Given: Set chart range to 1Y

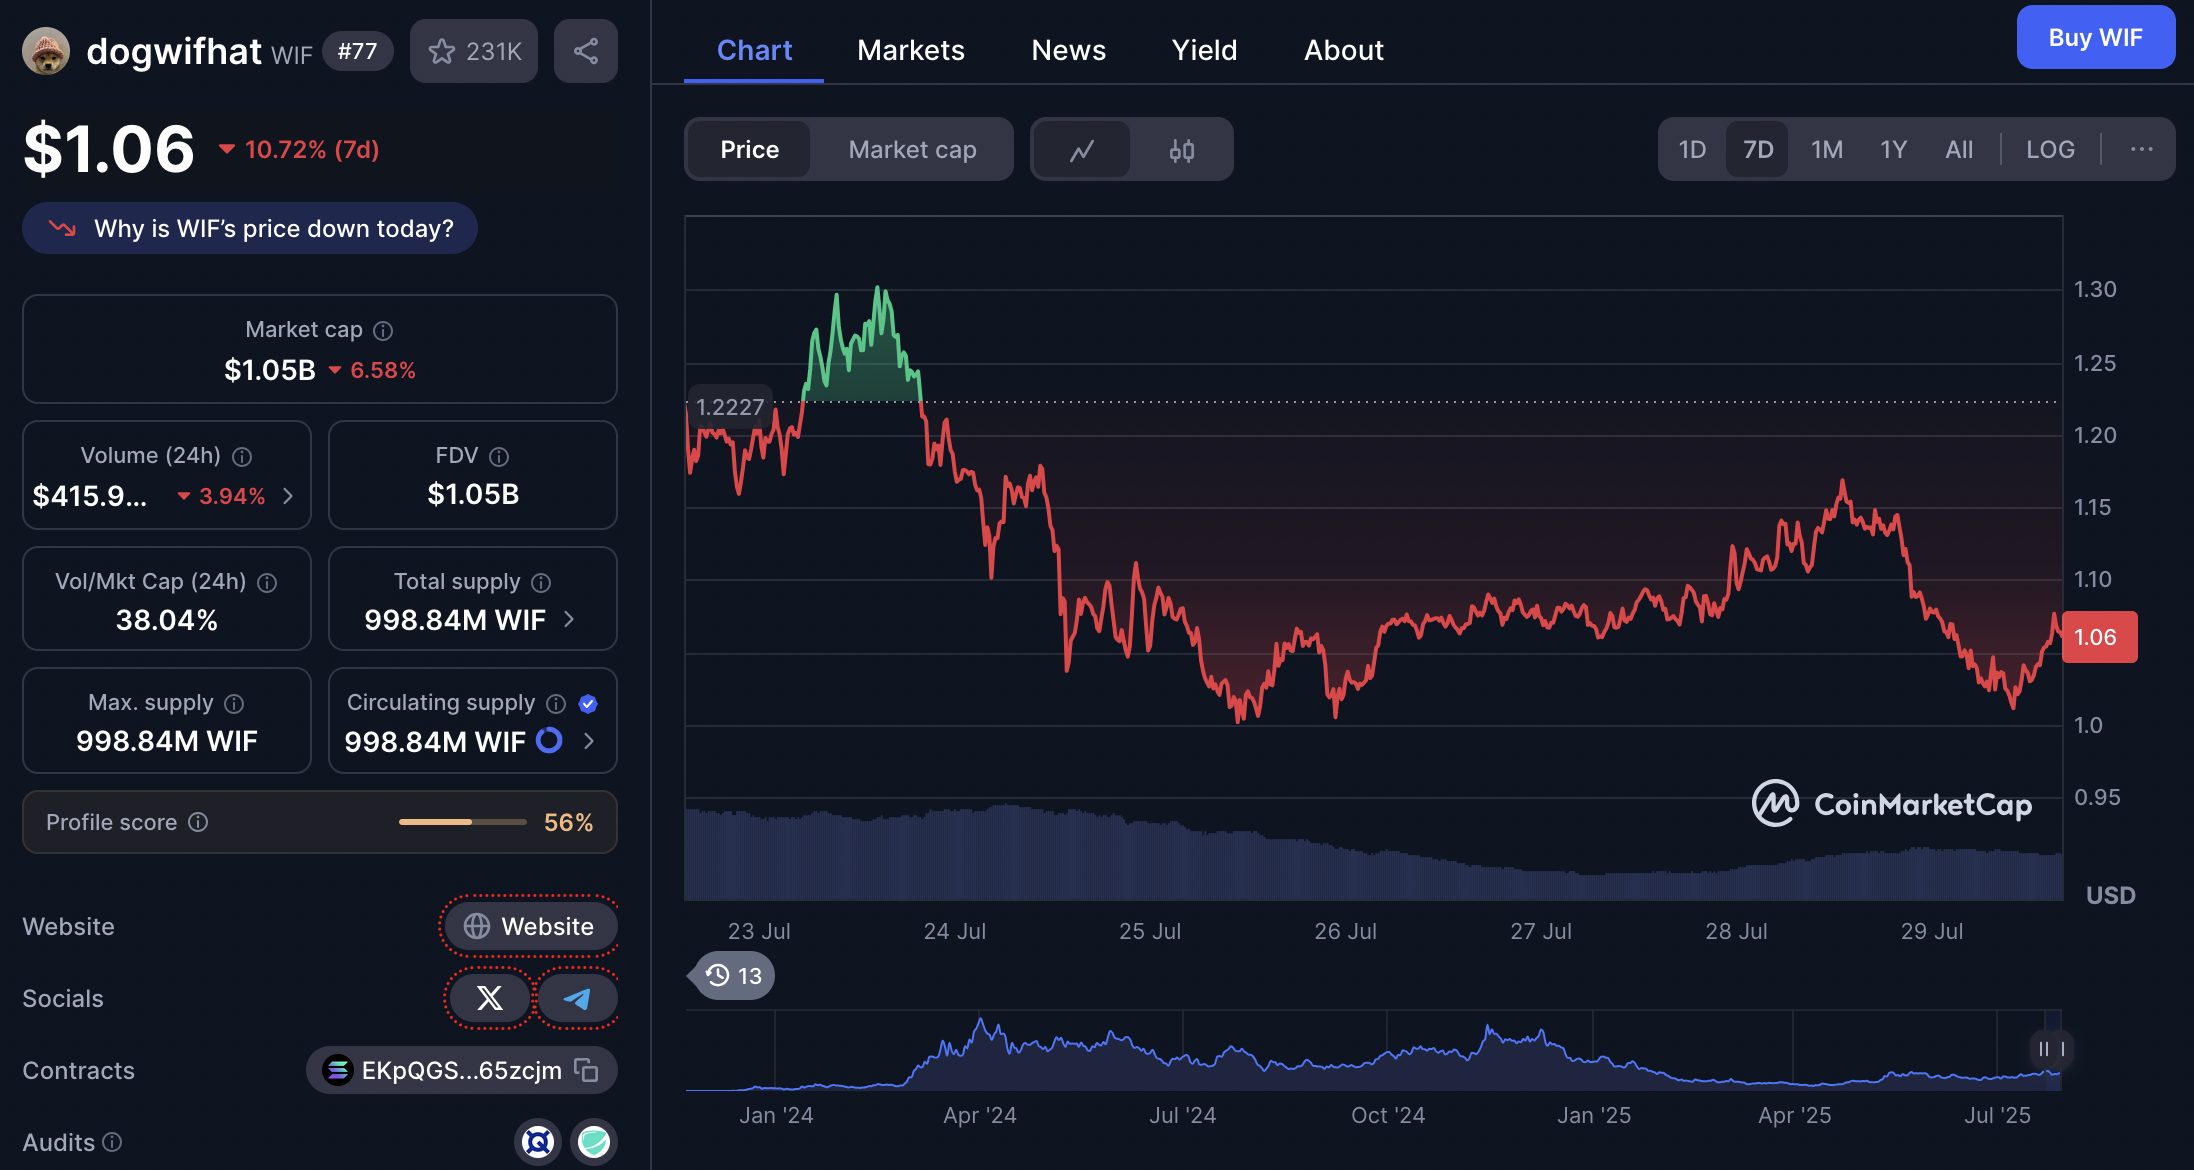Looking at the screenshot, I should [x=1893, y=149].
